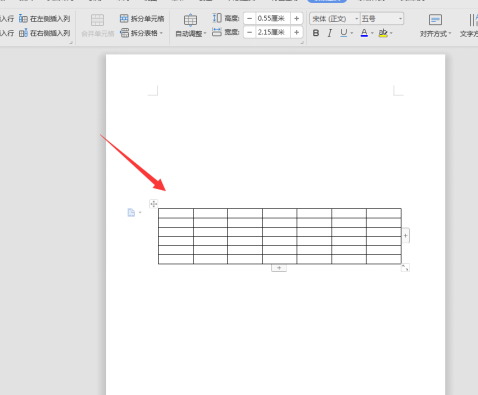
Task: Click the row height input field
Action: click(273, 18)
